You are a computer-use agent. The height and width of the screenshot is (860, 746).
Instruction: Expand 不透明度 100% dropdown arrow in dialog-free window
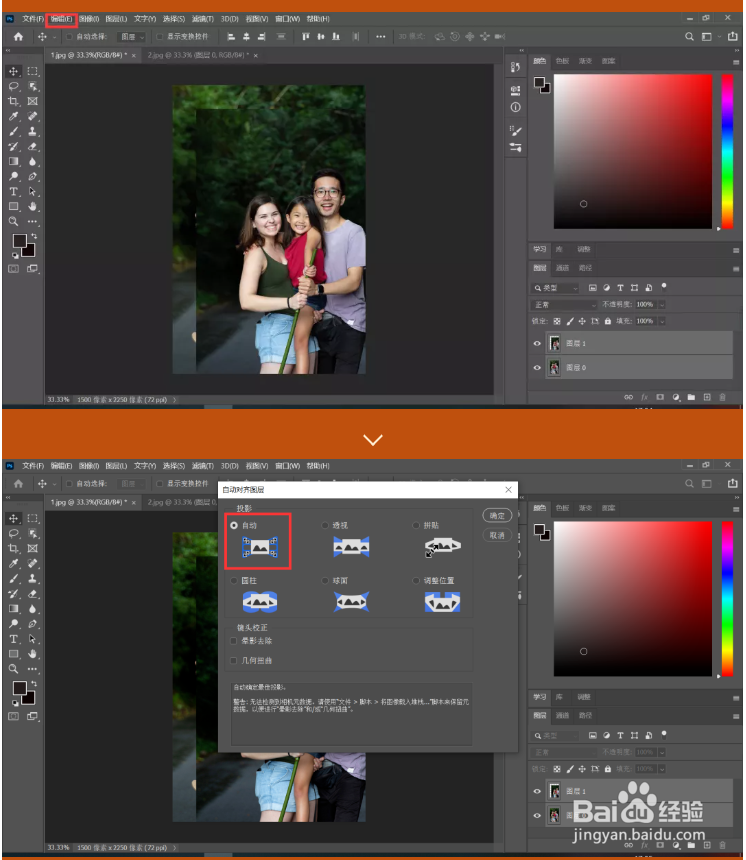tap(662, 304)
